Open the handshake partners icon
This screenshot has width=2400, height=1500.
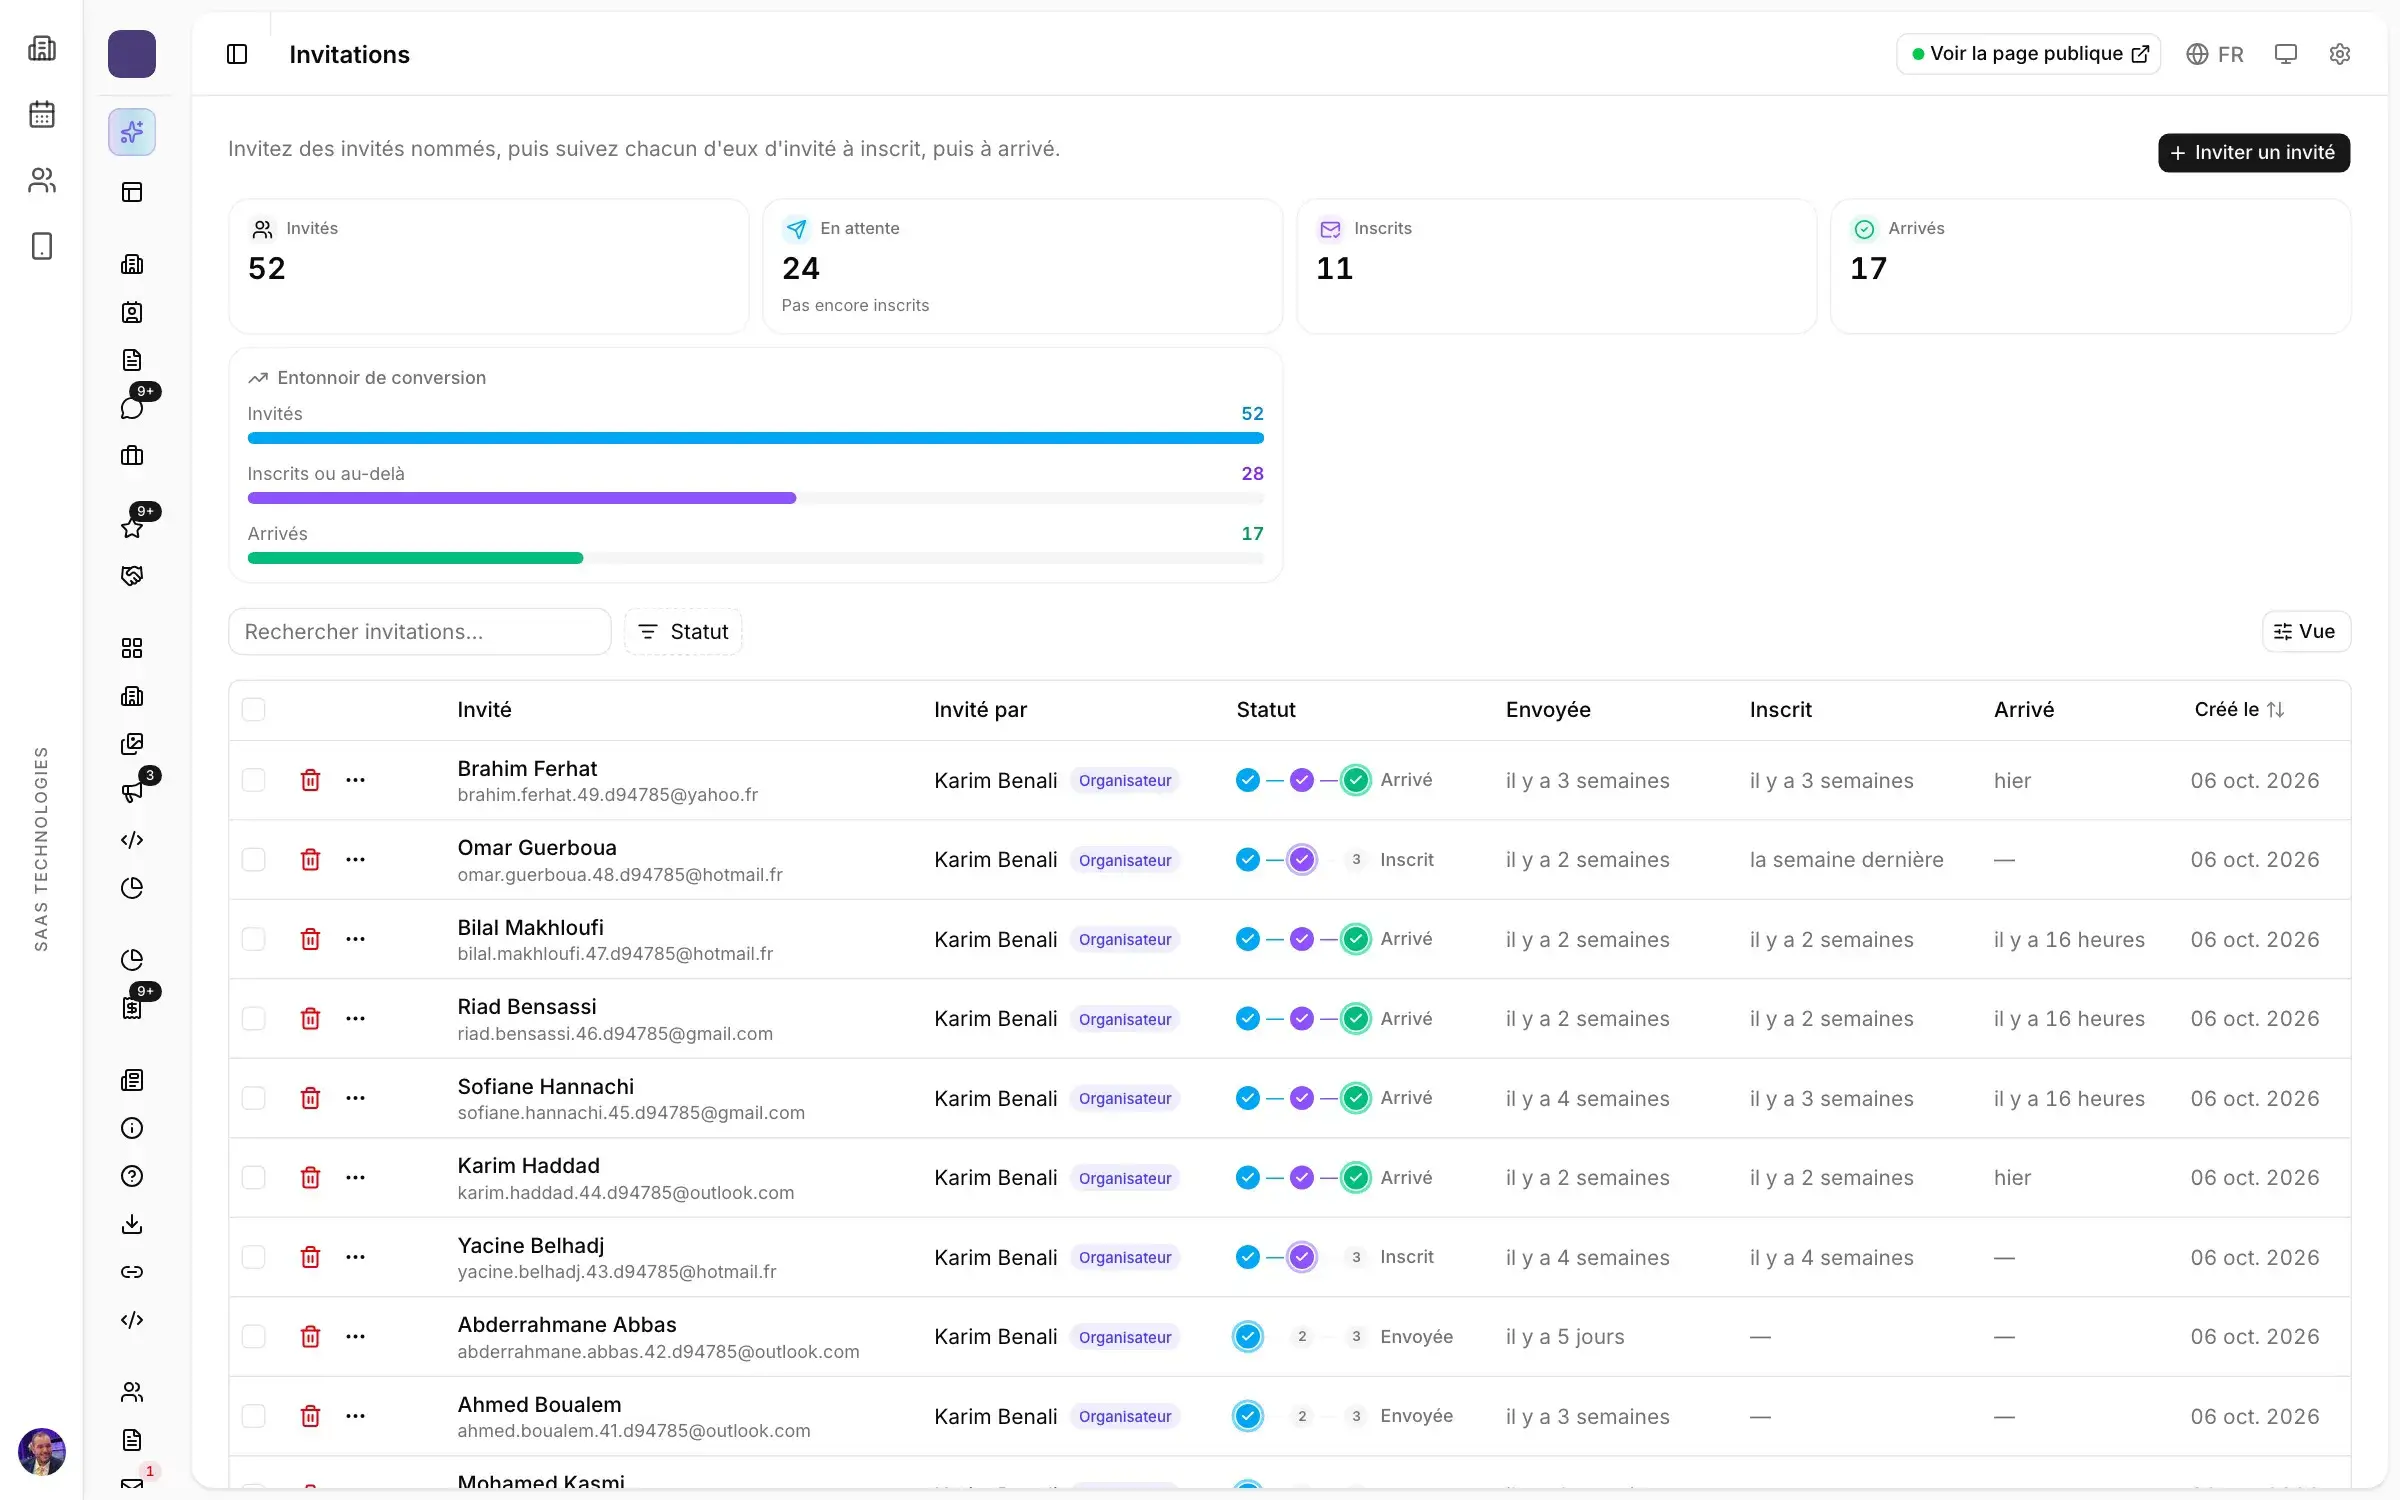point(132,576)
